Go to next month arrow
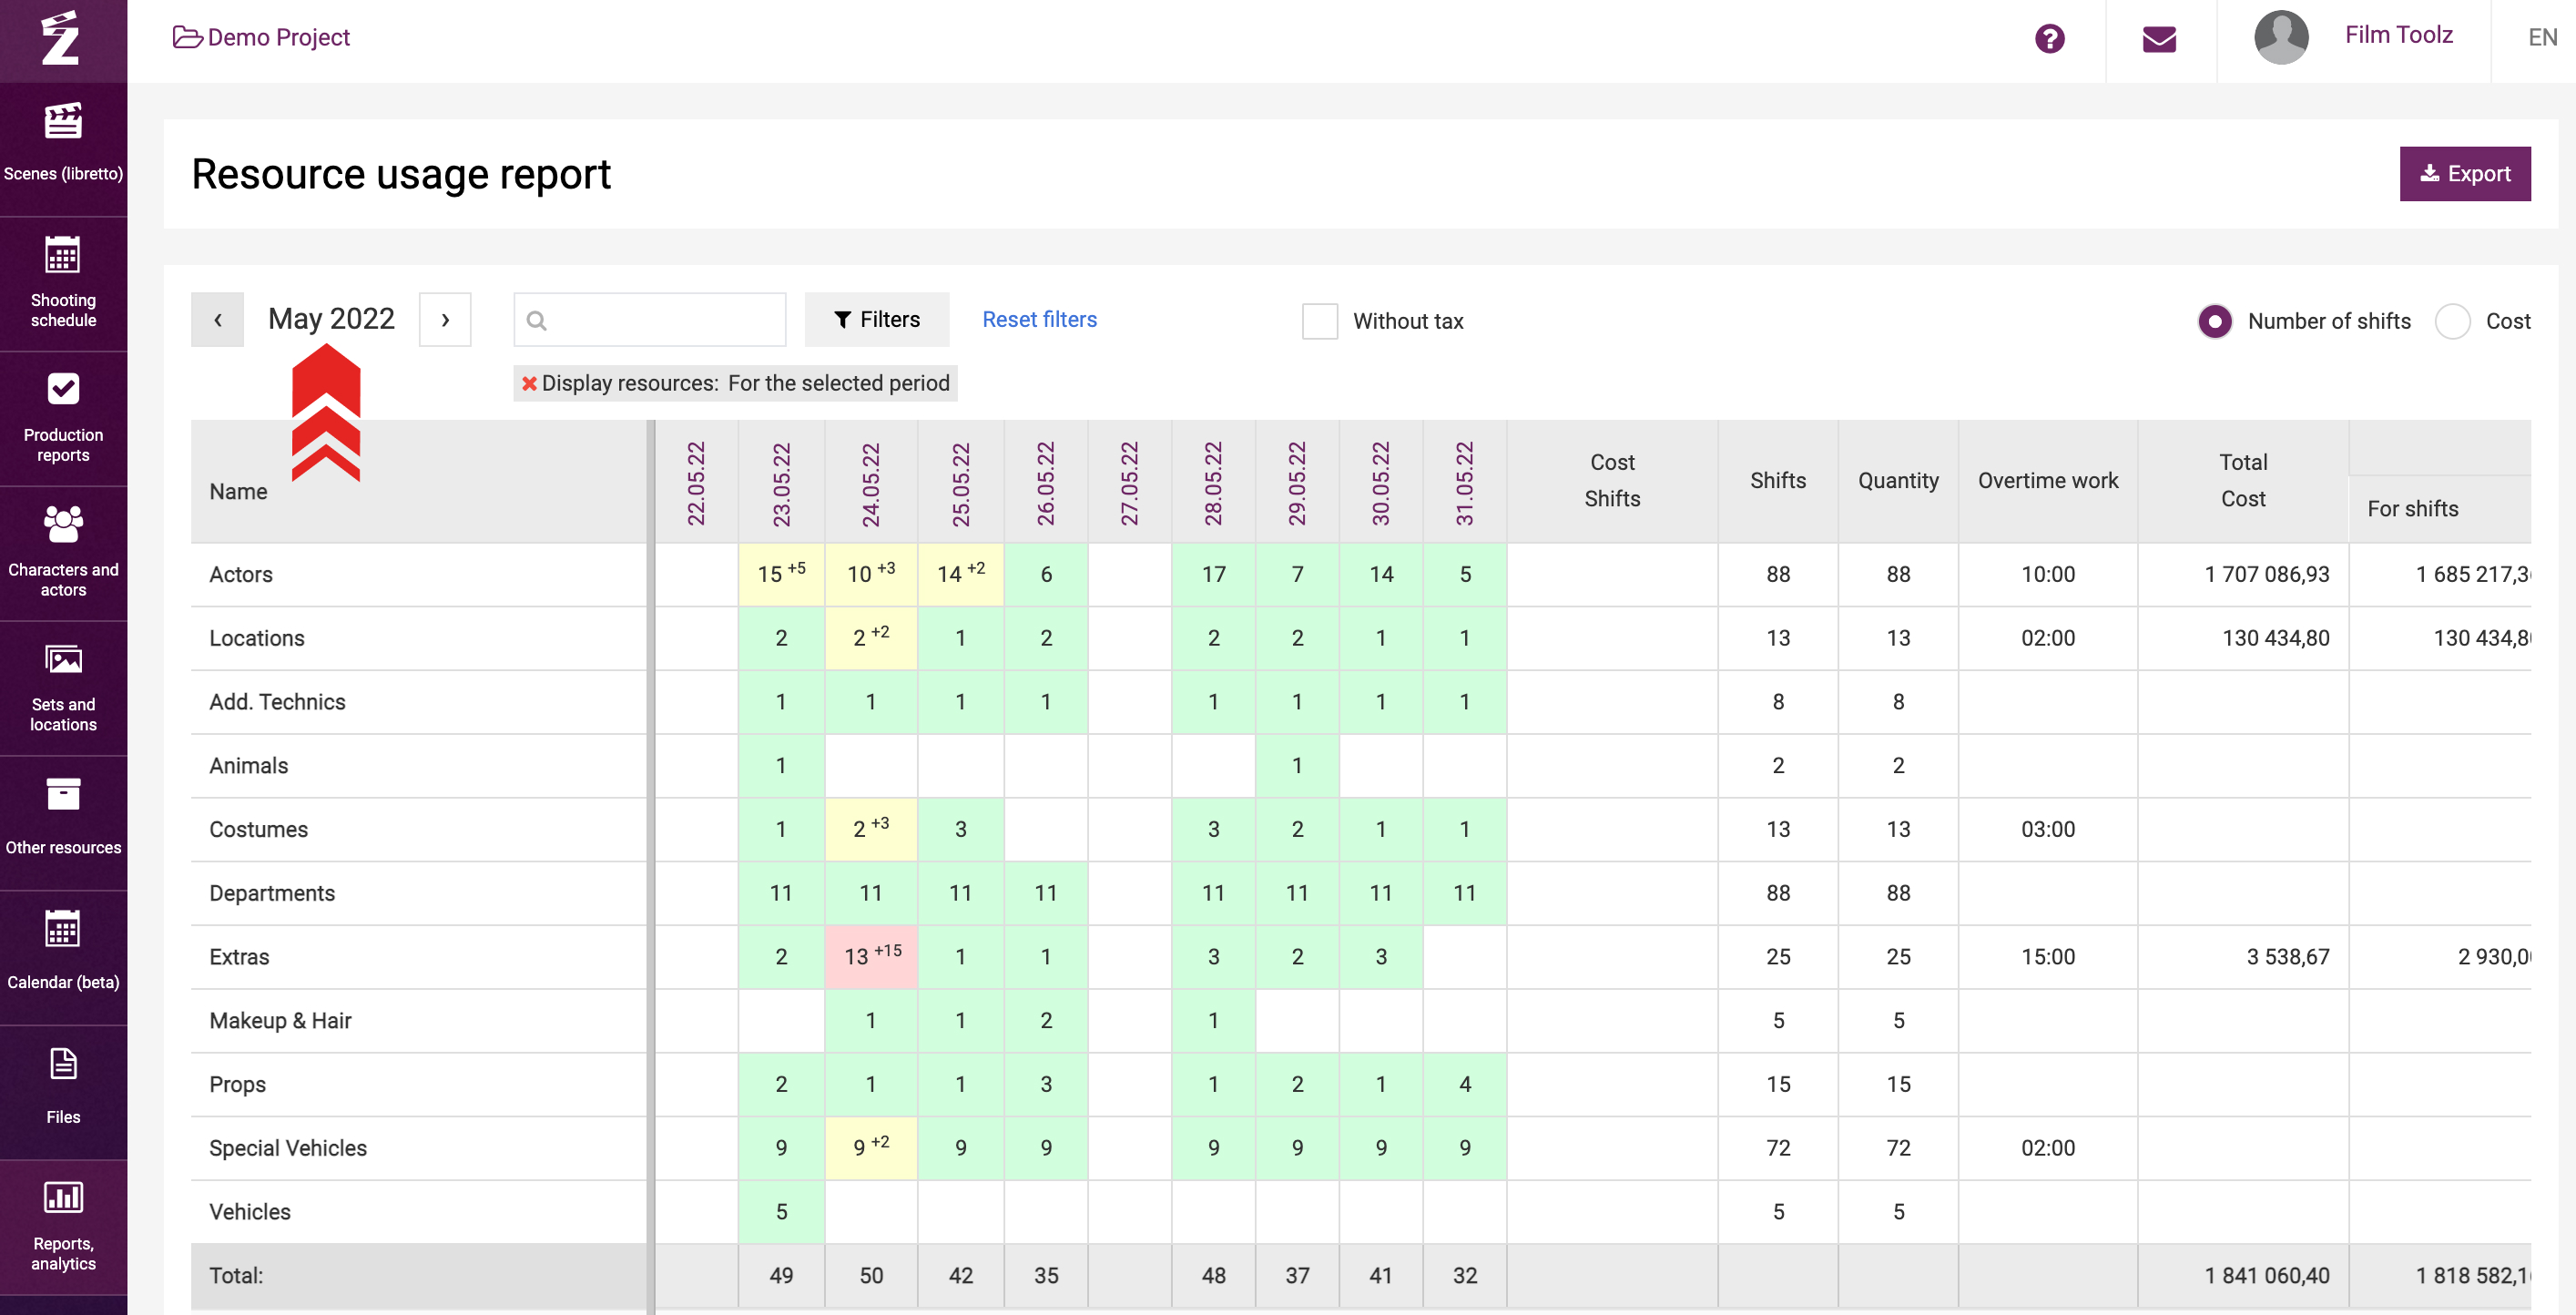 [x=445, y=320]
